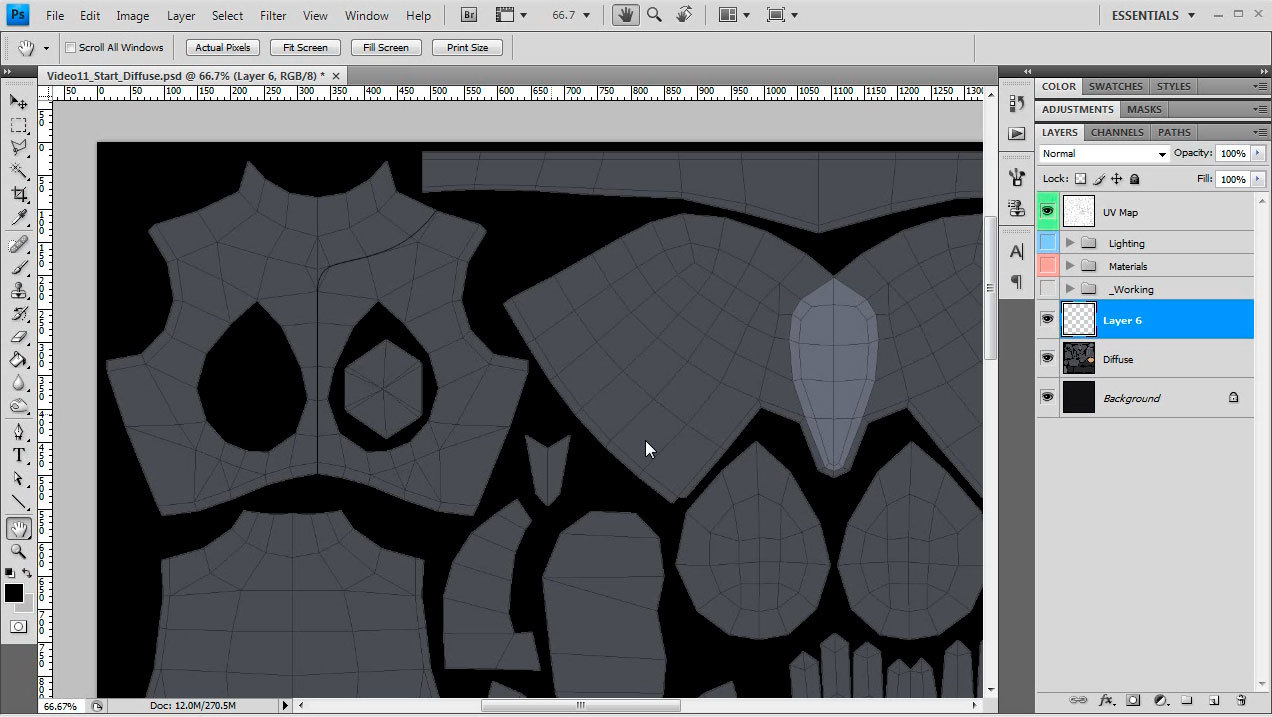Viewport: 1272px width, 717px height.
Task: Click the Launch Bridge icon
Action: tap(468, 15)
